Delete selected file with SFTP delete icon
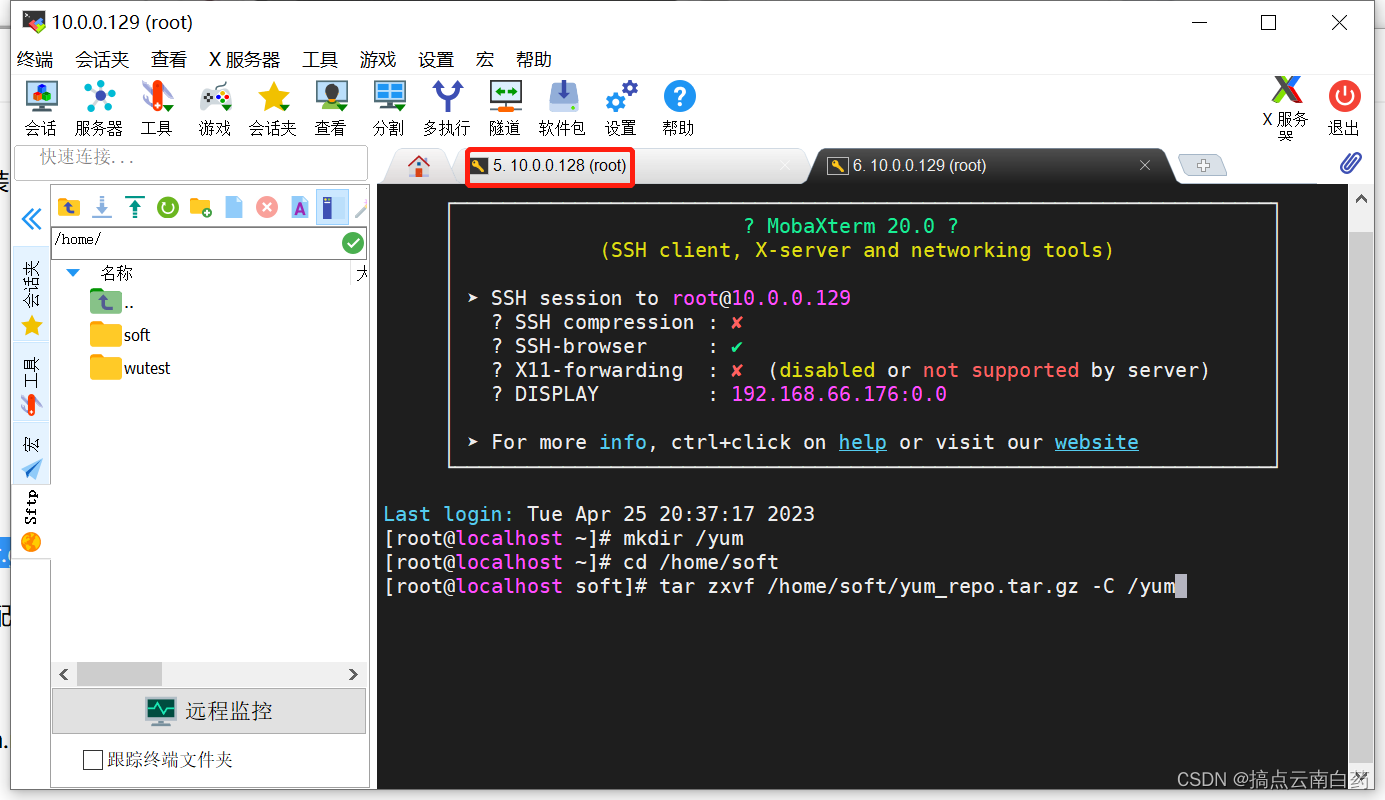Screen dimensions: 1385x800 coord(266,207)
